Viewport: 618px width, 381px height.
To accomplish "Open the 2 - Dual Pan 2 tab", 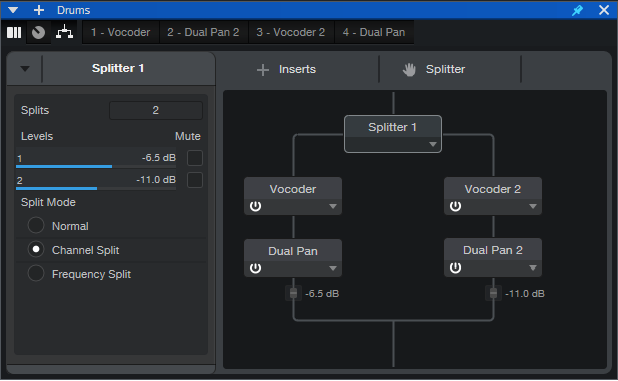I will coord(203,32).
